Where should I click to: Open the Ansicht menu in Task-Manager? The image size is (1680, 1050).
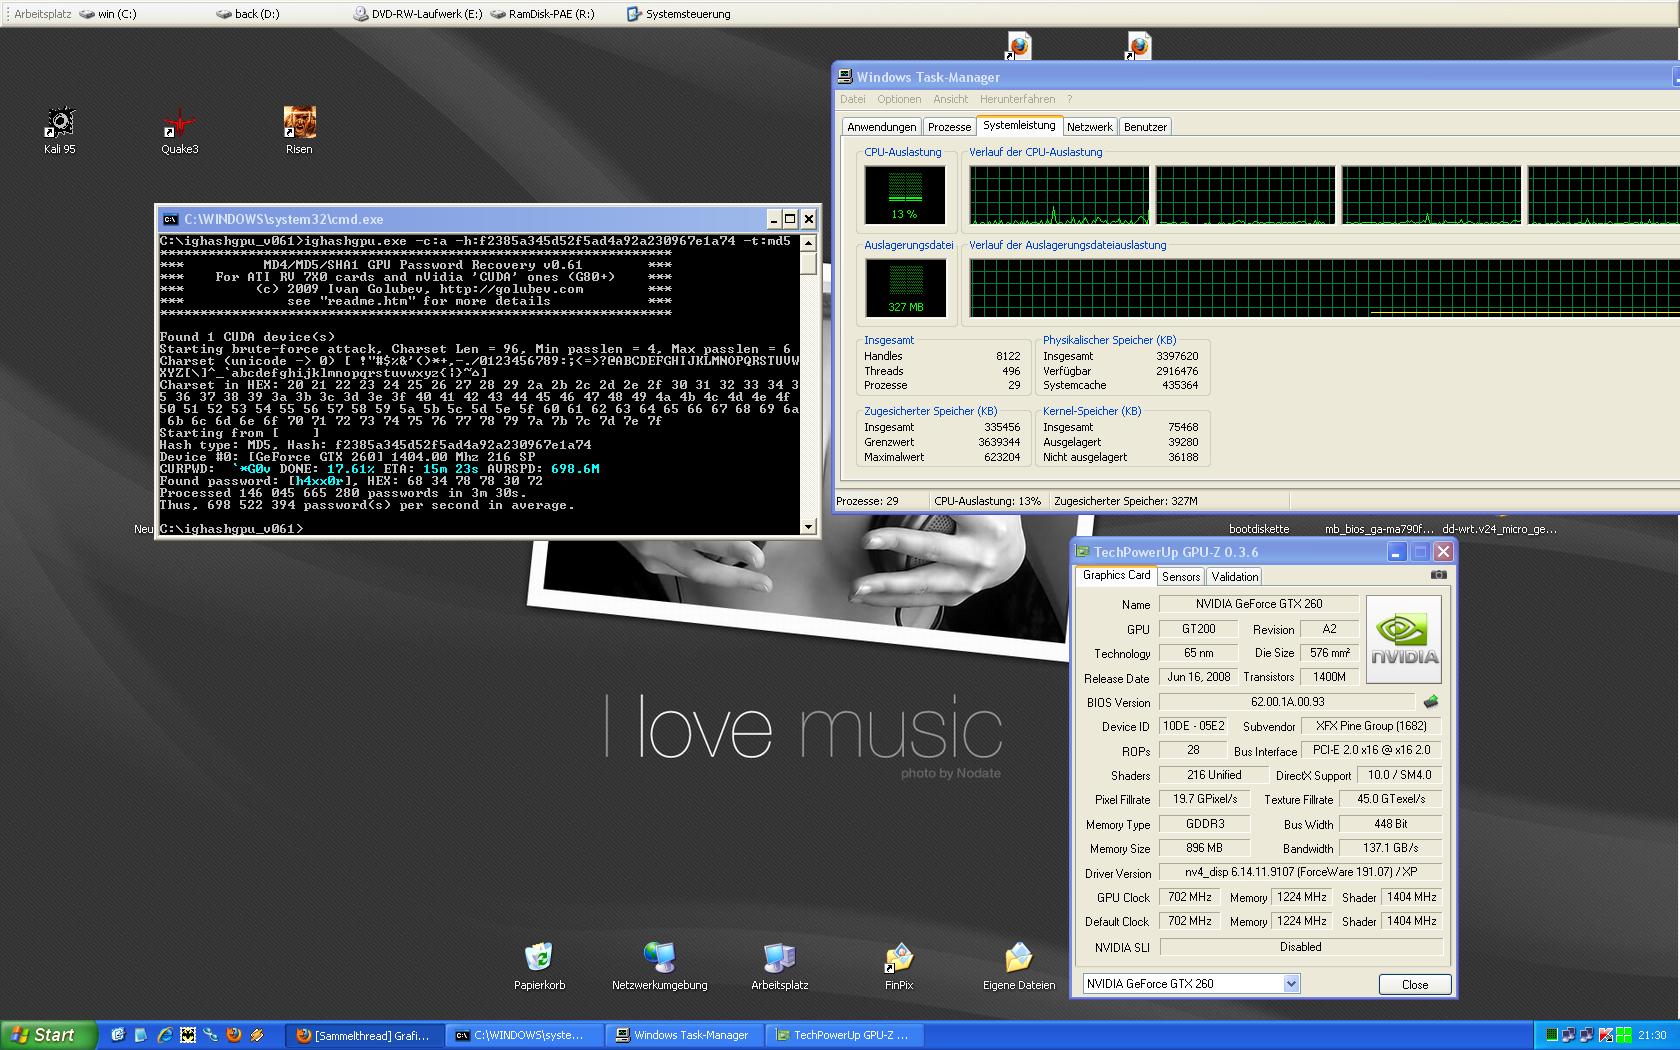click(x=950, y=99)
